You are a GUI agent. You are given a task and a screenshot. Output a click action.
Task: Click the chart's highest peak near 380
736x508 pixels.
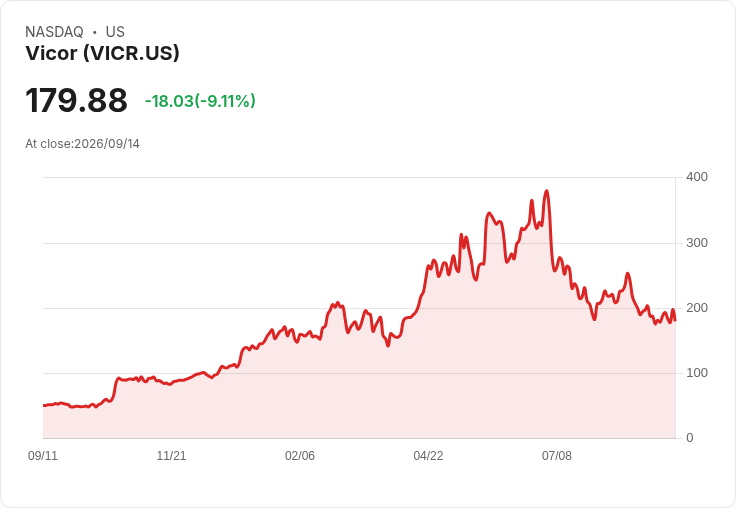(546, 191)
